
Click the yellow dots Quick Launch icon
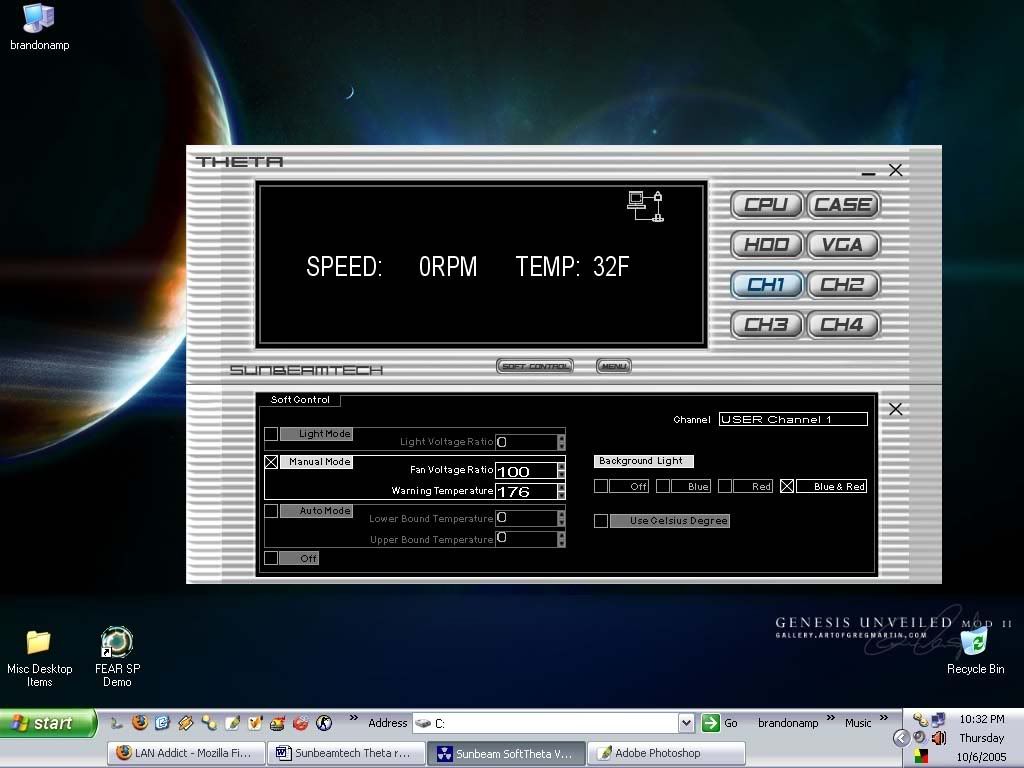pos(209,723)
